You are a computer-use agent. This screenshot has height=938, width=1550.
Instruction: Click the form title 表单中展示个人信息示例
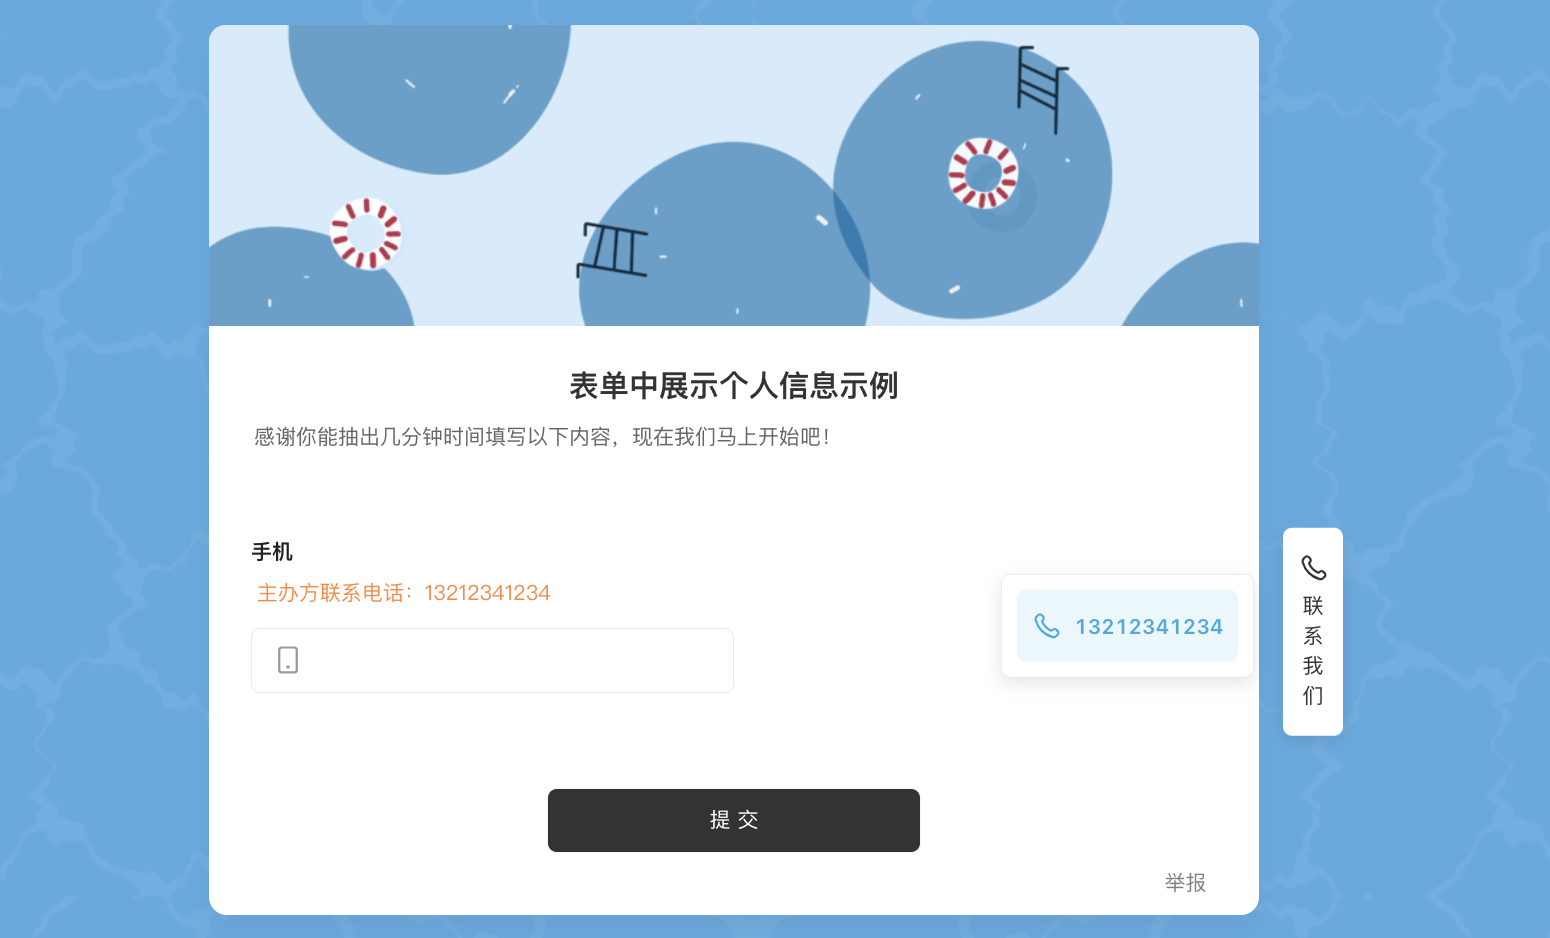[734, 386]
